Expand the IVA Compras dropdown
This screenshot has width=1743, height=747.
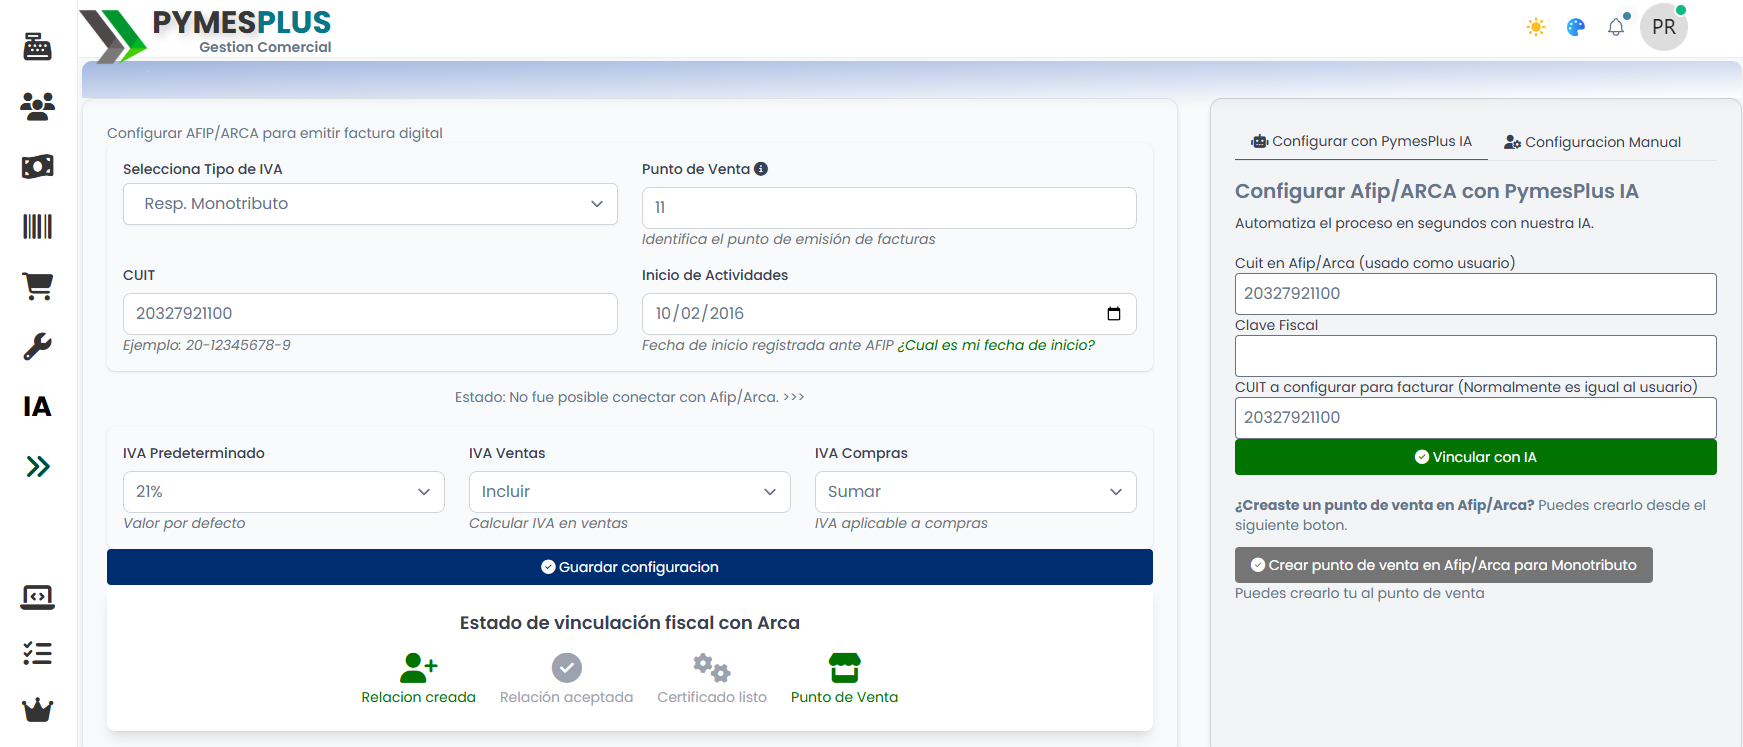pyautogui.click(x=975, y=492)
